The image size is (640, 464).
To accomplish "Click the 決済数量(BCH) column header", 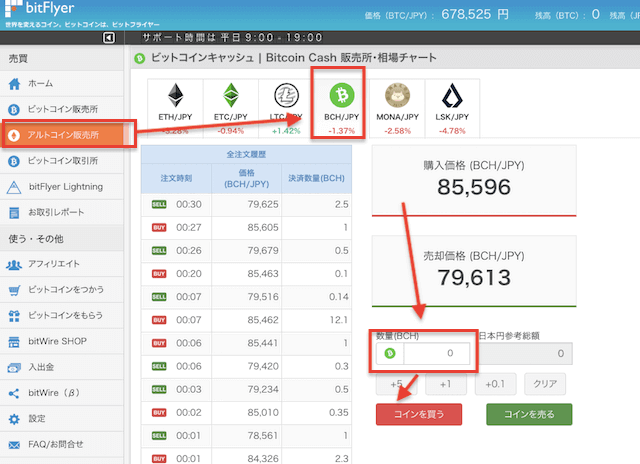I will point(316,178).
